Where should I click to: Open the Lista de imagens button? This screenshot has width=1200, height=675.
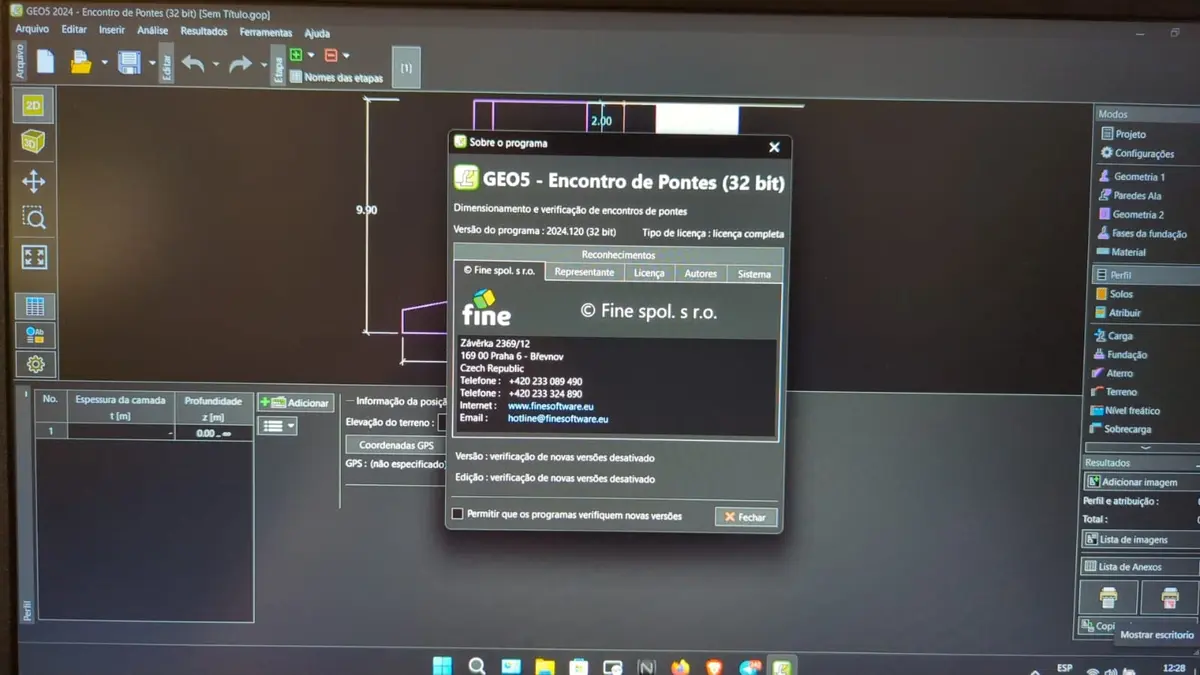point(1140,540)
